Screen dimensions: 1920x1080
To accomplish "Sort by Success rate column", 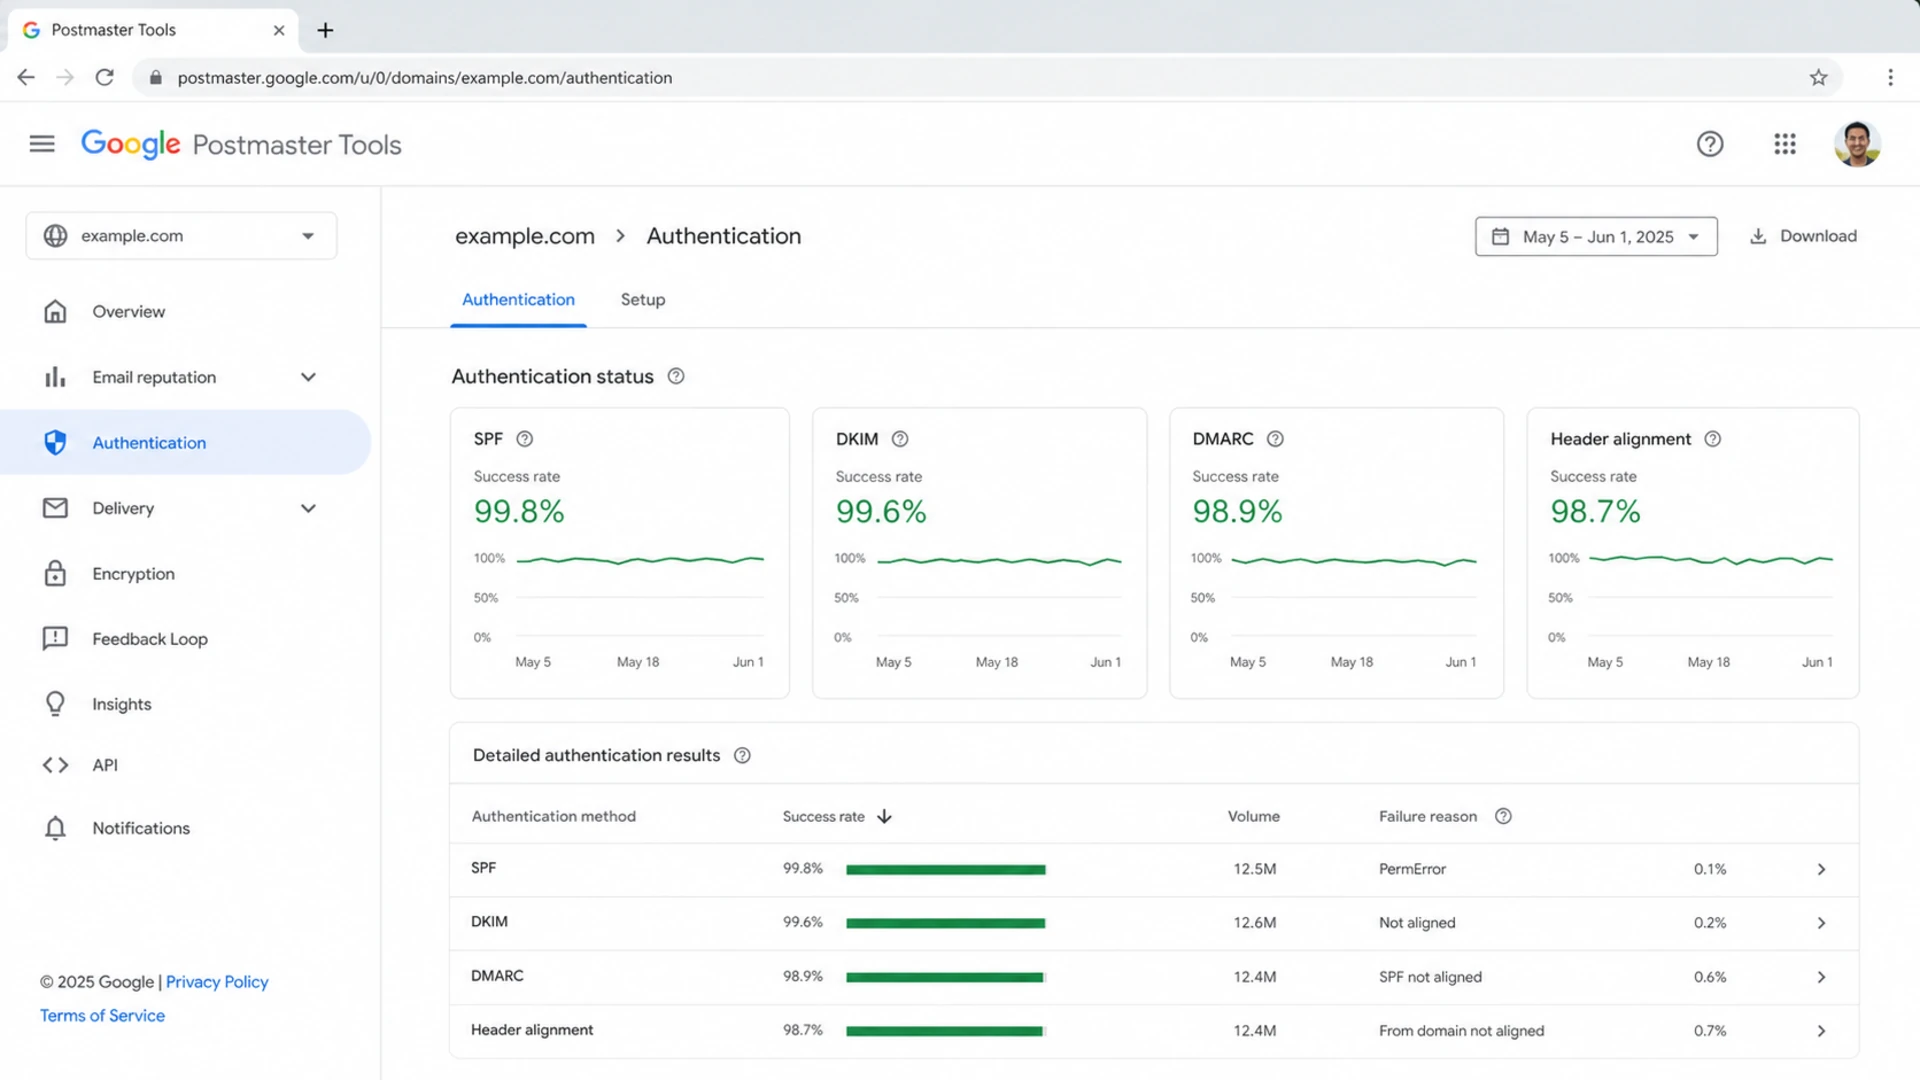I will click(x=837, y=817).
